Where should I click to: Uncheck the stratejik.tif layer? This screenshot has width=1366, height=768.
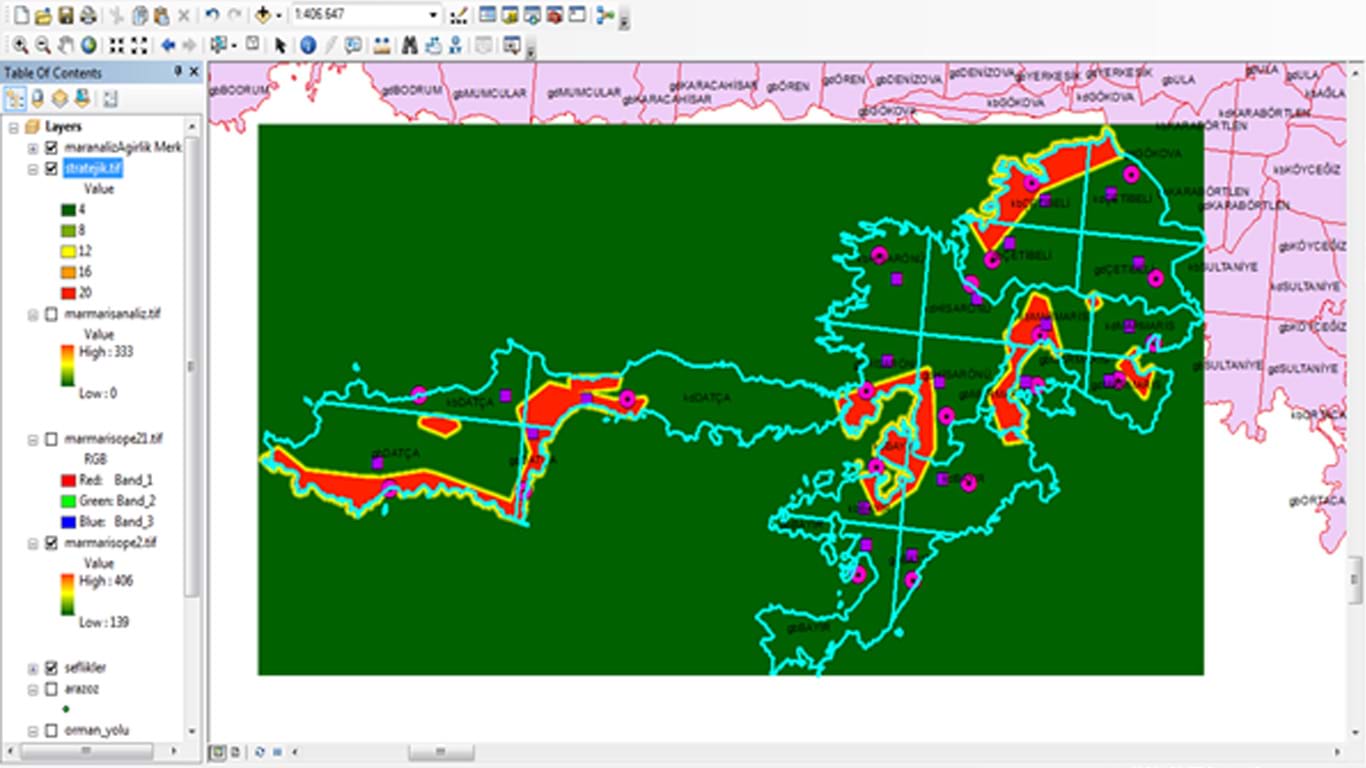point(52,169)
